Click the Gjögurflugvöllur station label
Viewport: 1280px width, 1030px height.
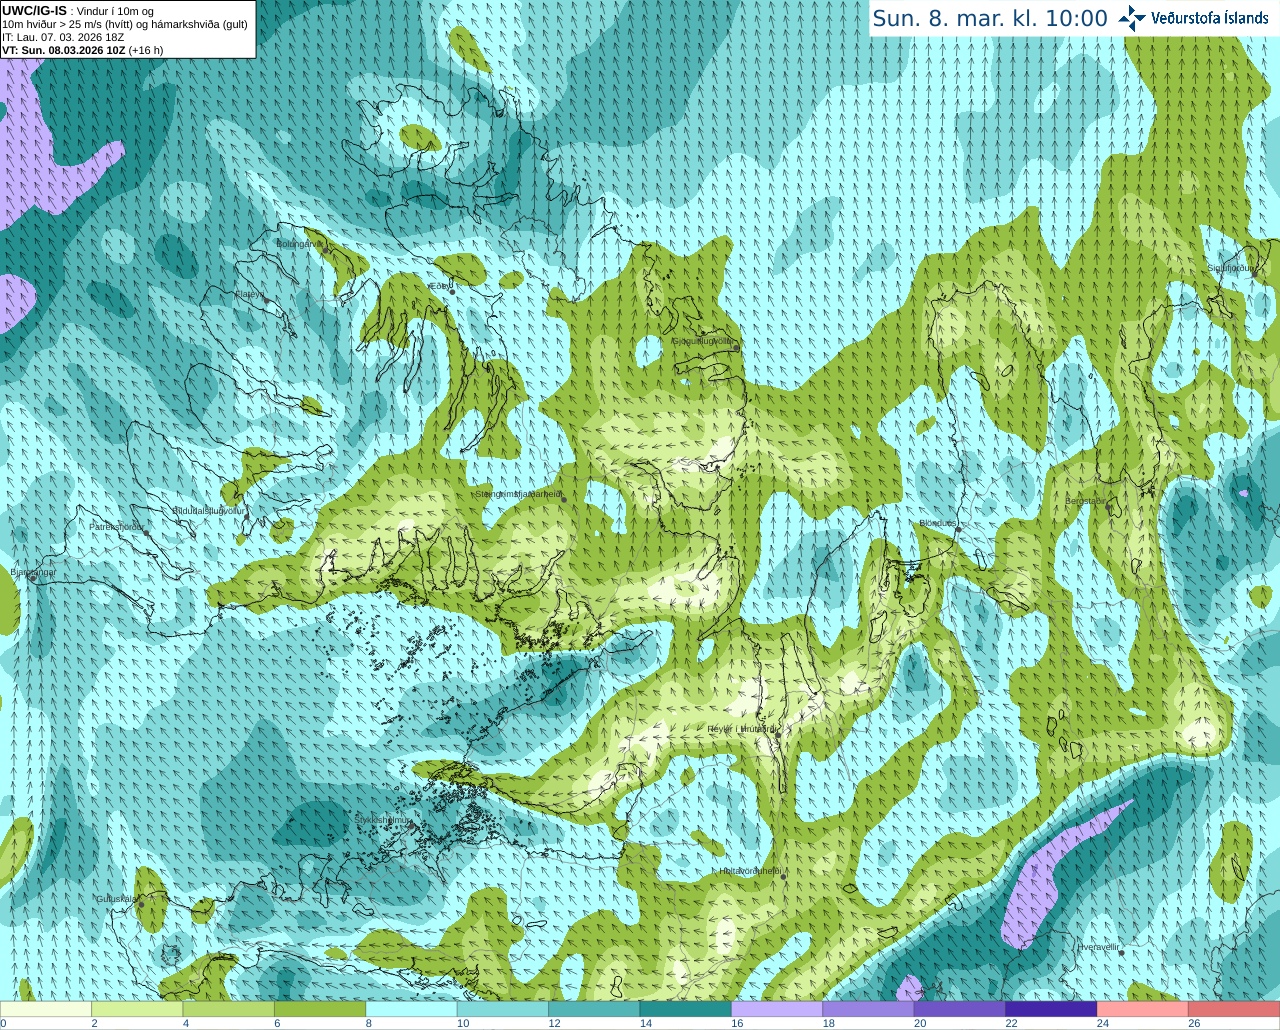click(x=703, y=341)
